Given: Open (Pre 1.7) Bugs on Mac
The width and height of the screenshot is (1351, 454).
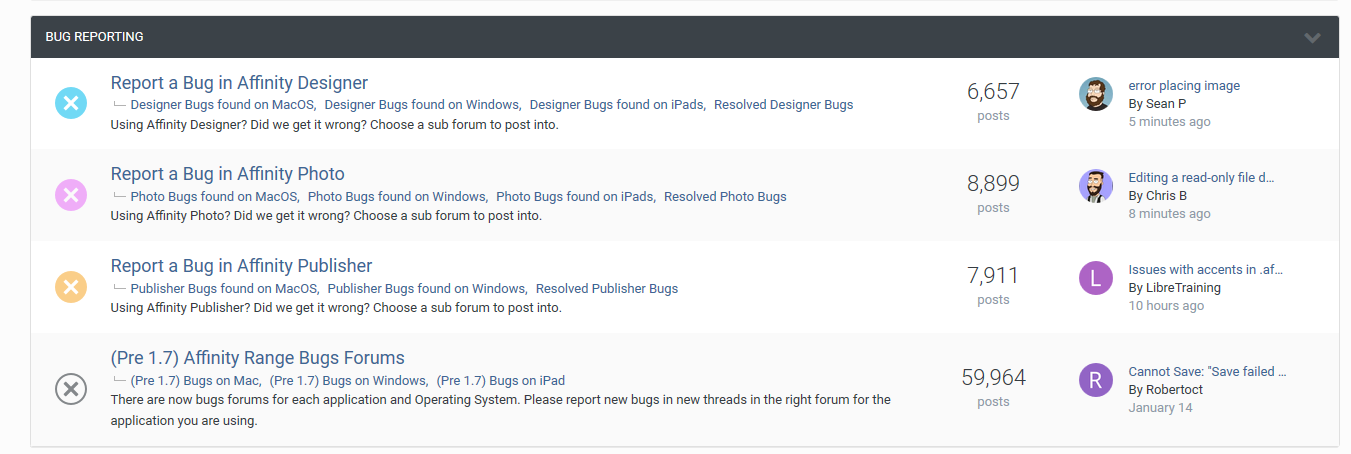Looking at the screenshot, I should pyautogui.click(x=196, y=381).
